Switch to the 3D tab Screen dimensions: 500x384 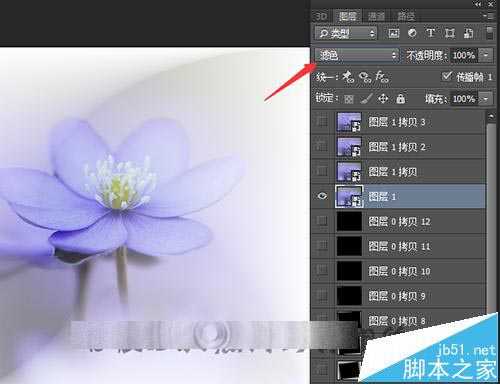point(321,16)
